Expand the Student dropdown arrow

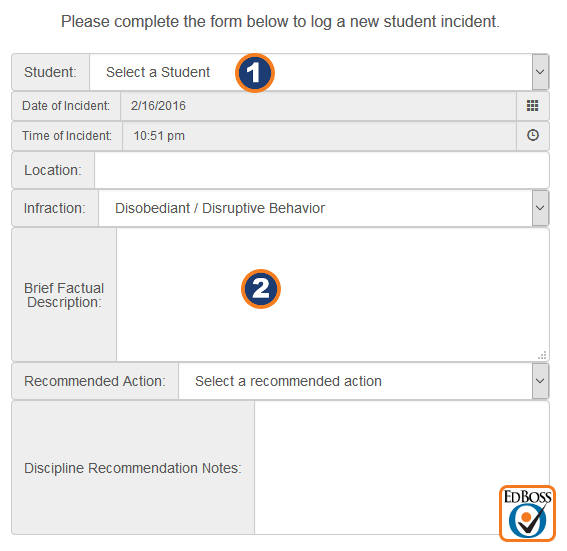[540, 72]
